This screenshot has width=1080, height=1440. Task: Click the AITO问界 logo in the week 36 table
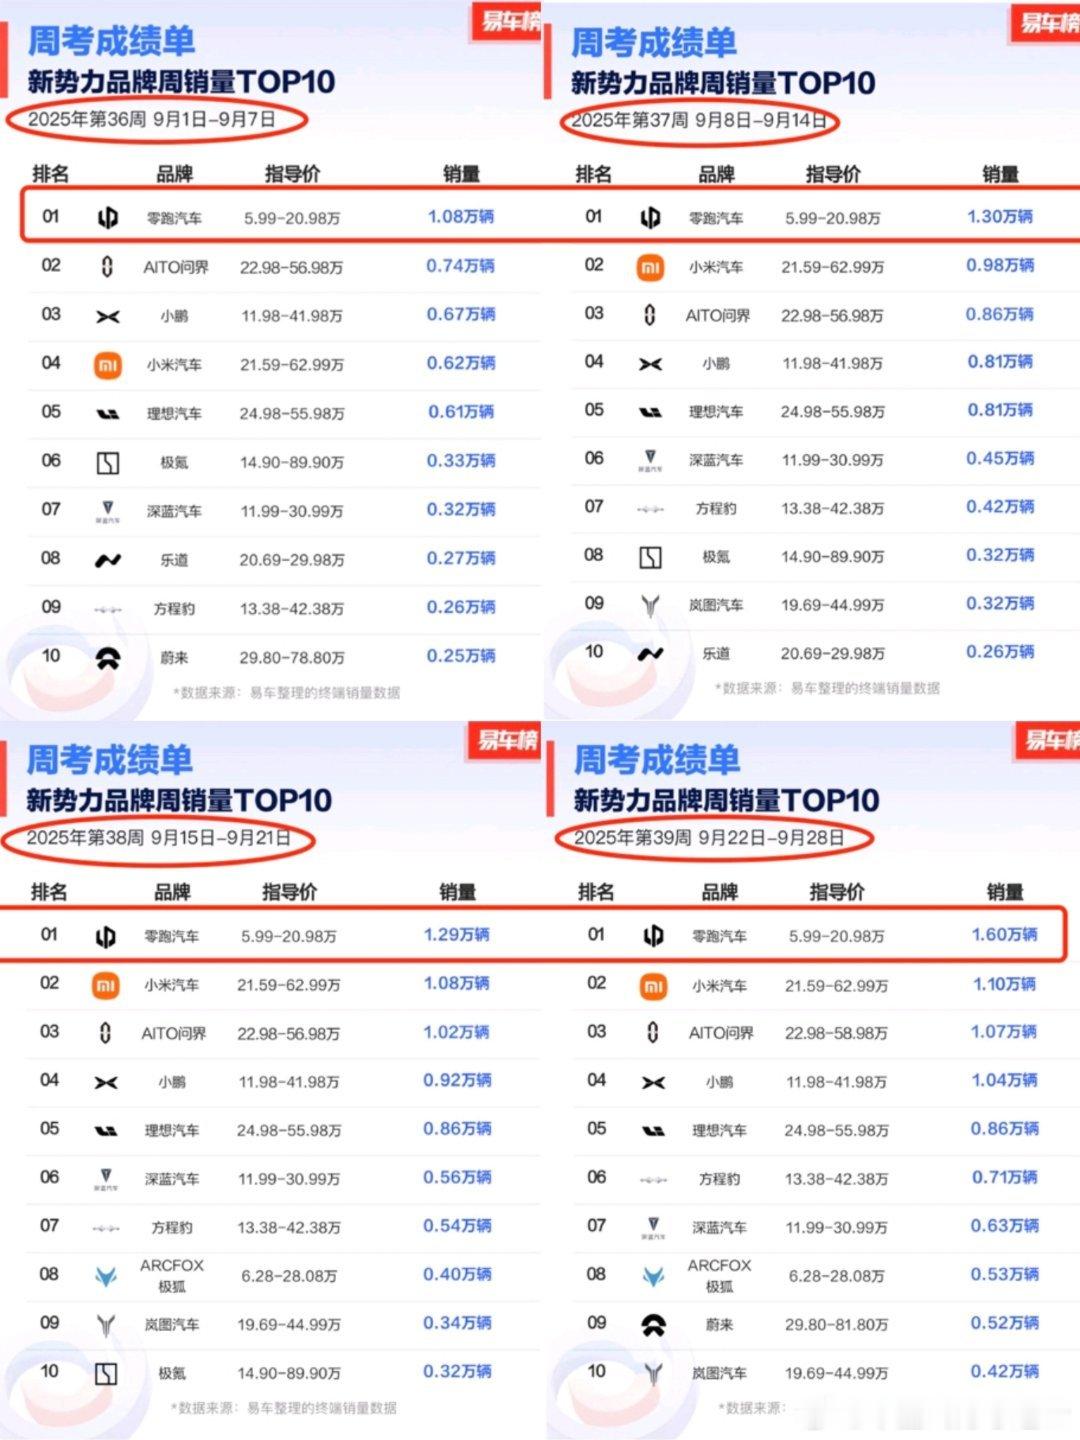click(107, 266)
